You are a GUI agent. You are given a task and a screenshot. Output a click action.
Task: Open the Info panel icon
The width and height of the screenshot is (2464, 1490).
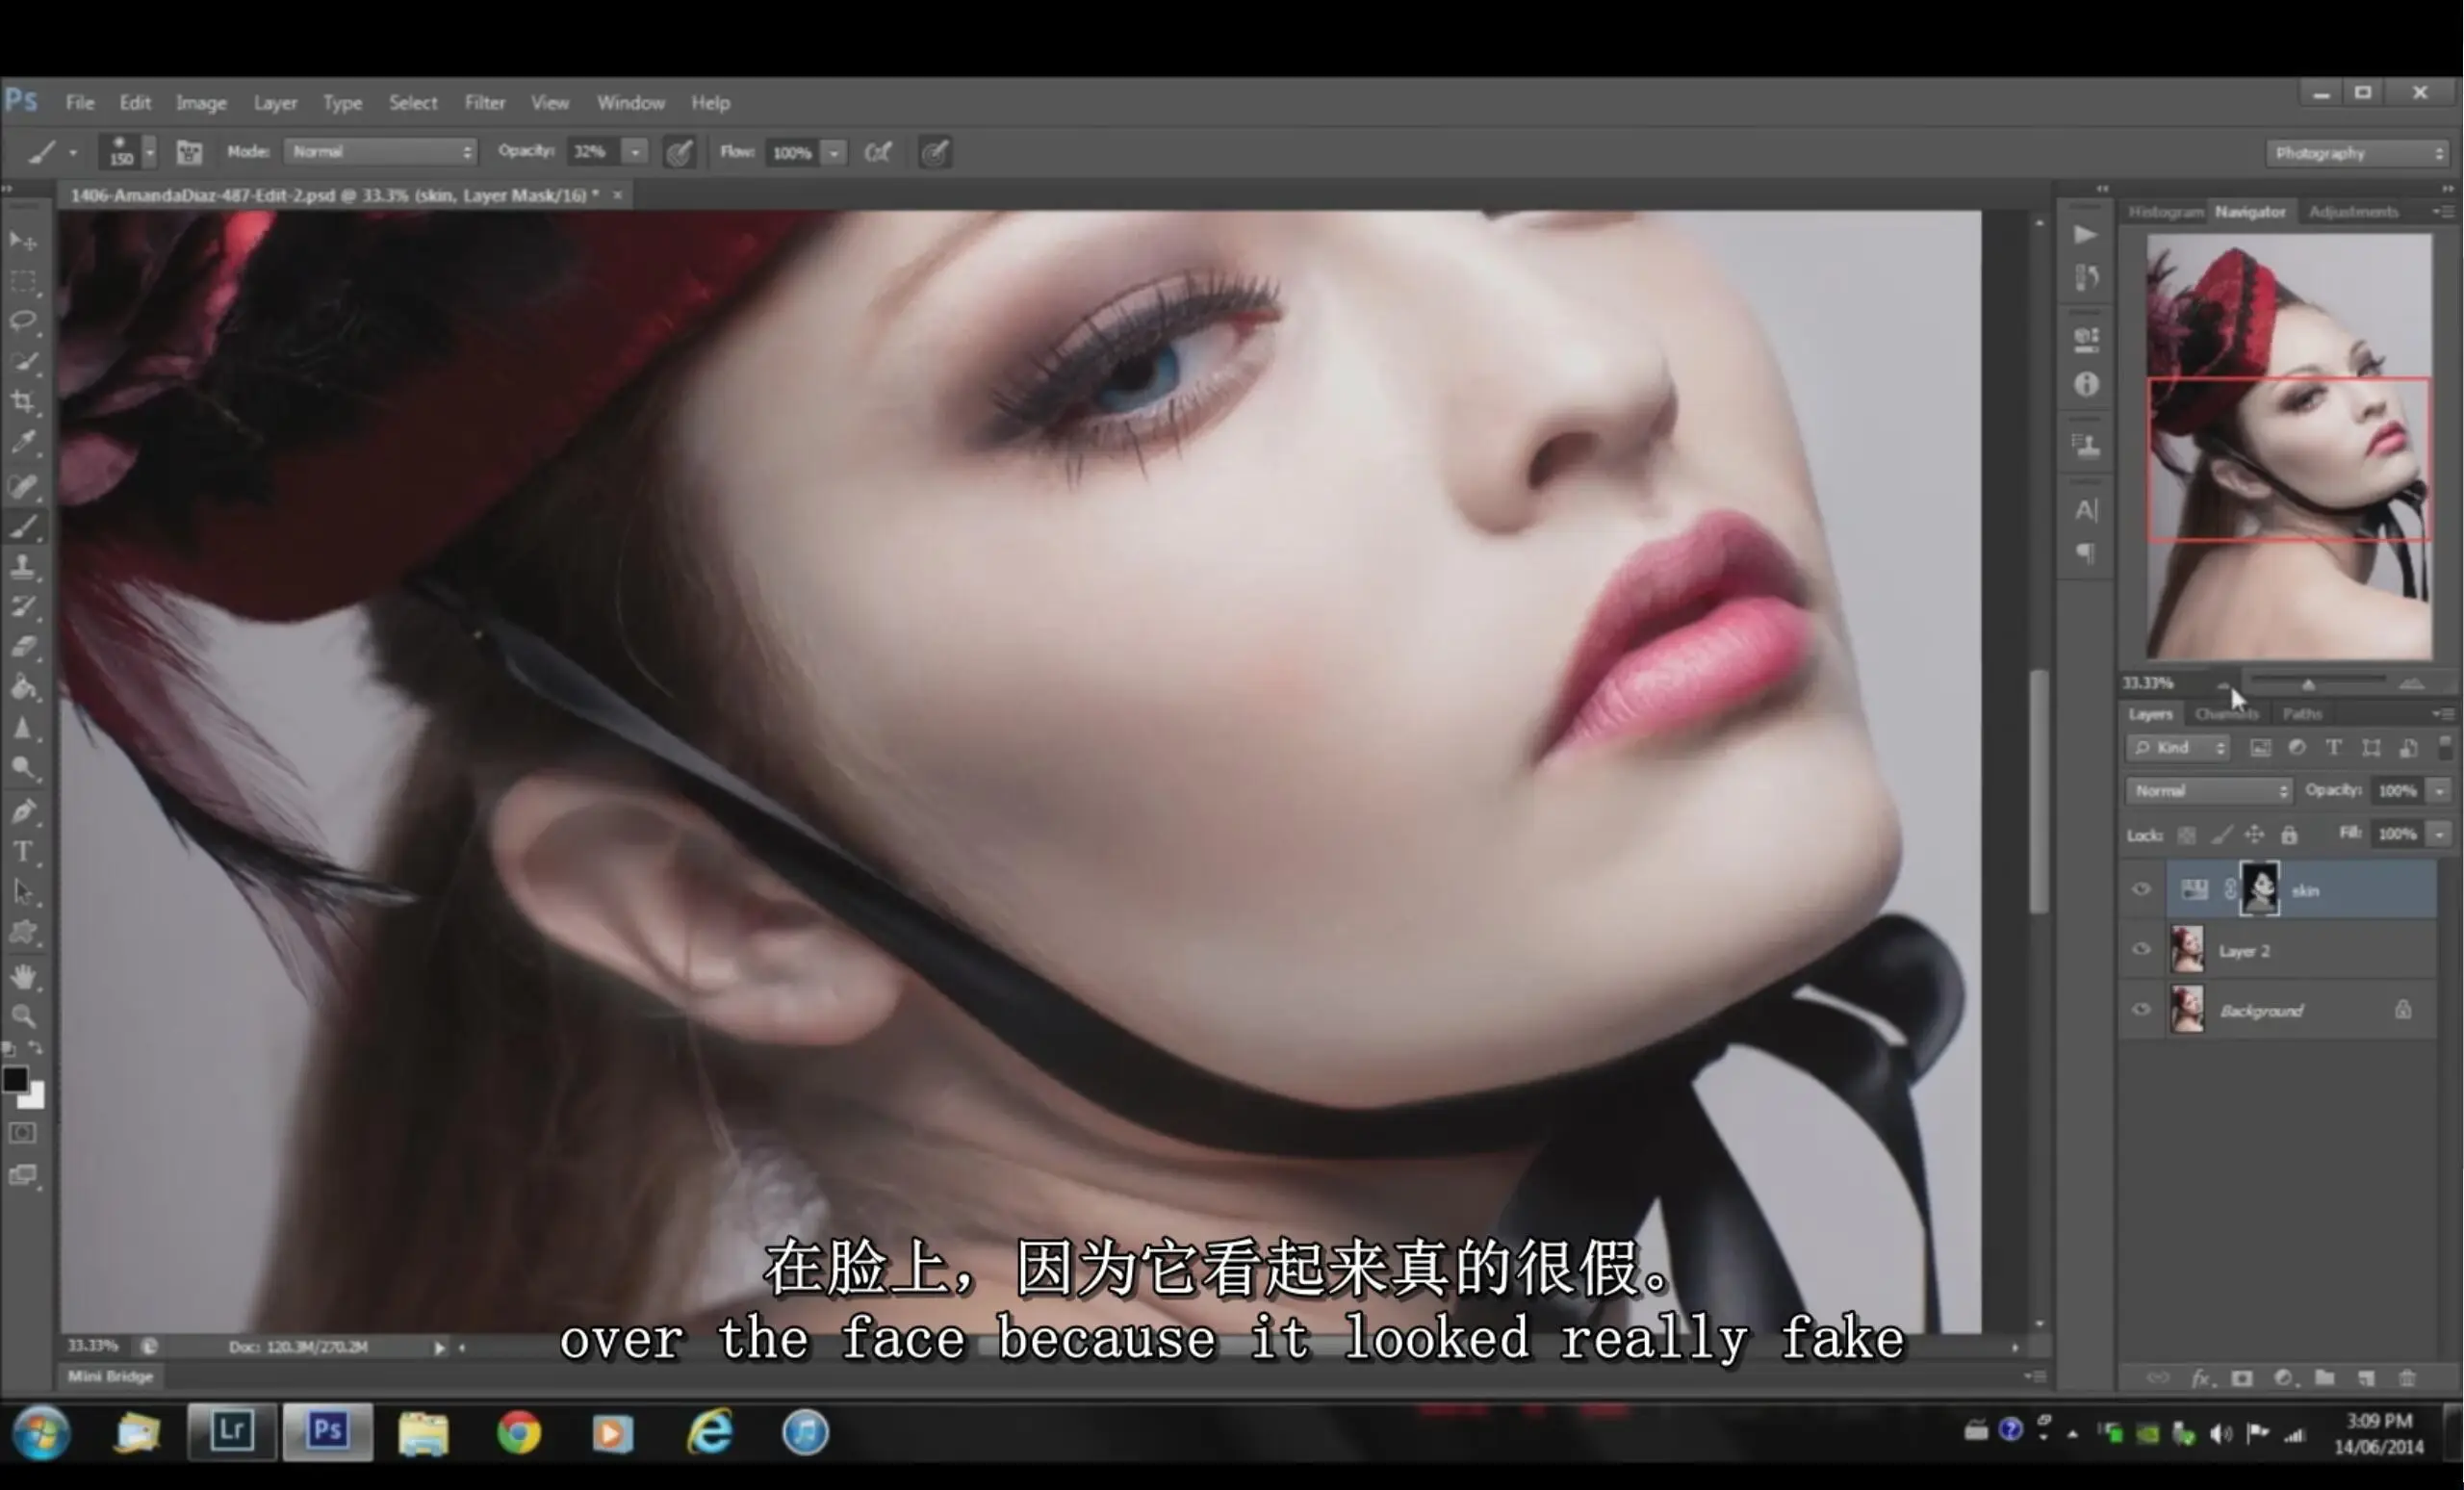(2086, 384)
